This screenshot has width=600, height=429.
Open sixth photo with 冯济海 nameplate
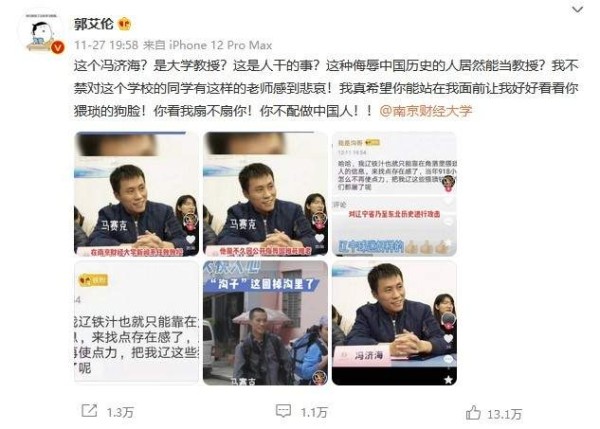coord(394,323)
